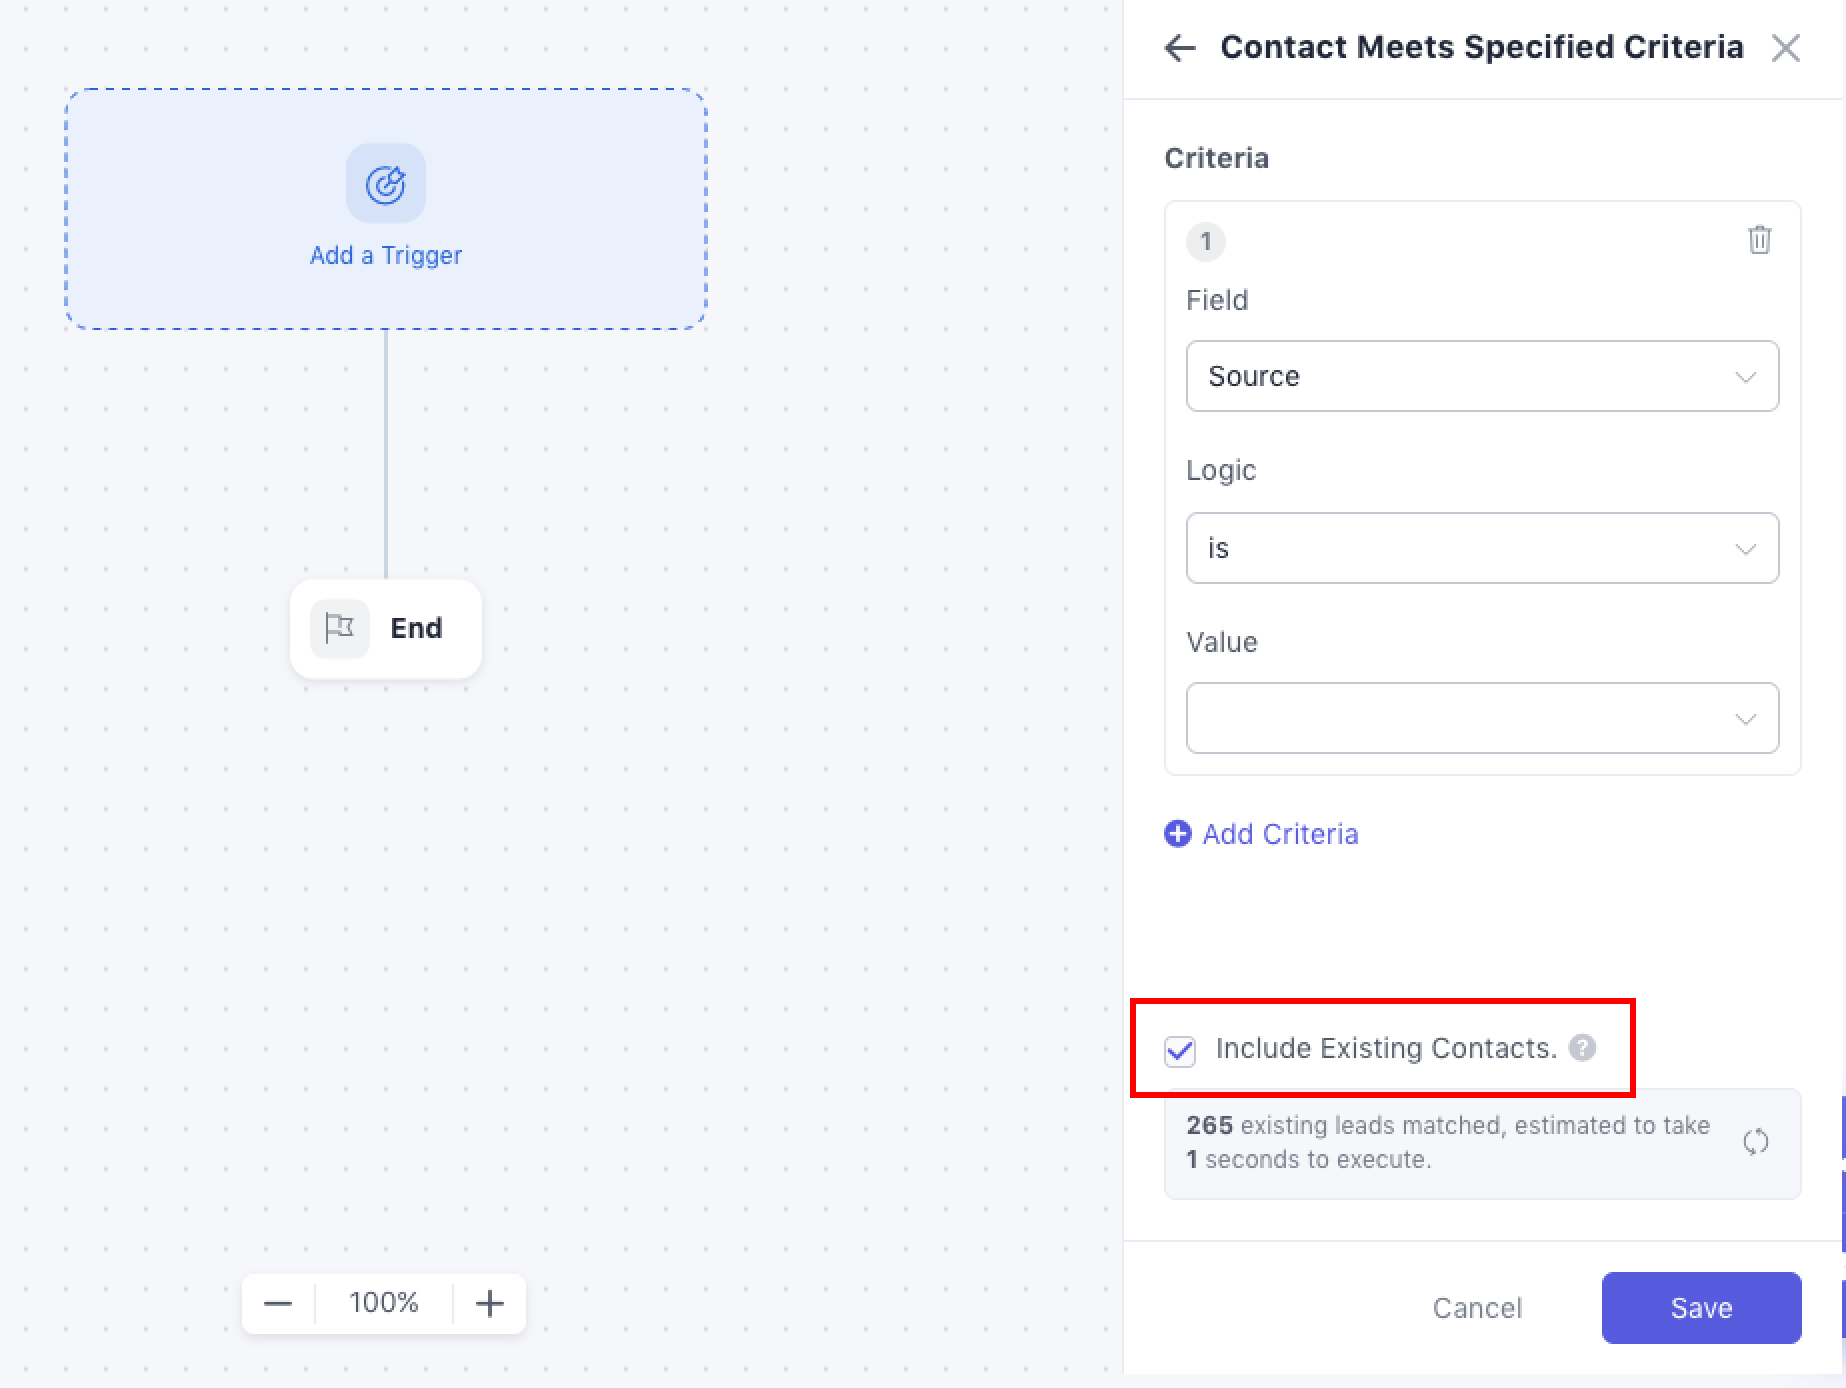Image resolution: width=1846 pixels, height=1388 pixels.
Task: Go back using the arrow icon
Action: [x=1180, y=48]
